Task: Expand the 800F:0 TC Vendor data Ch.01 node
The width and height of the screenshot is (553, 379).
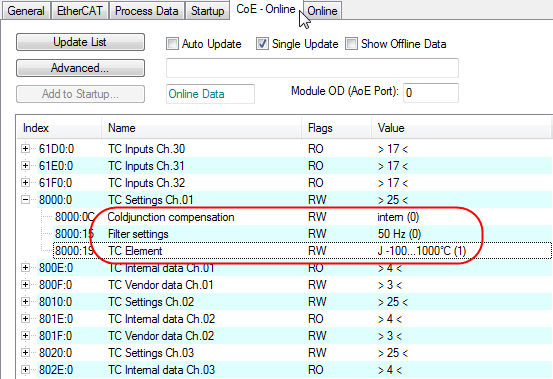Action: pyautogui.click(x=25, y=285)
